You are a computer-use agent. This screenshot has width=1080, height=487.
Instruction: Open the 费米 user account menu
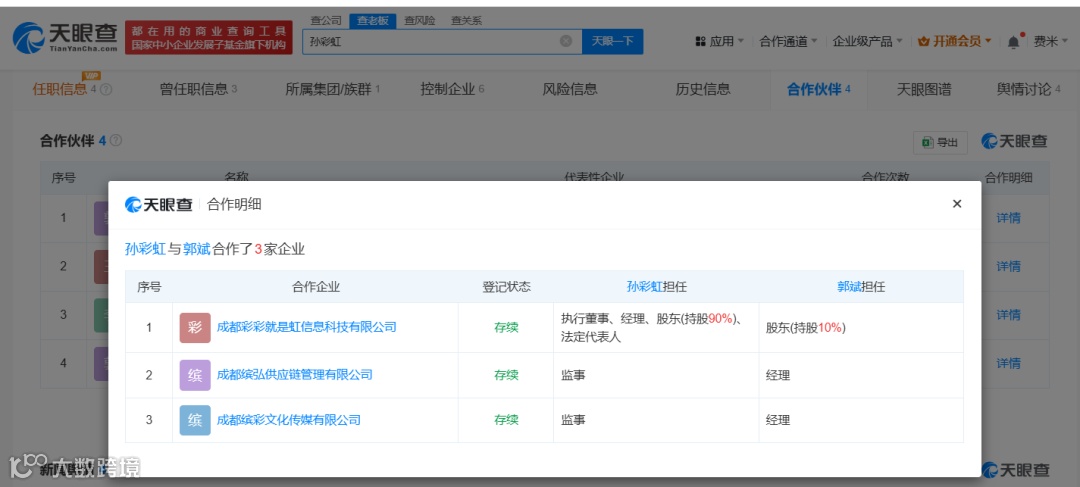click(1051, 41)
